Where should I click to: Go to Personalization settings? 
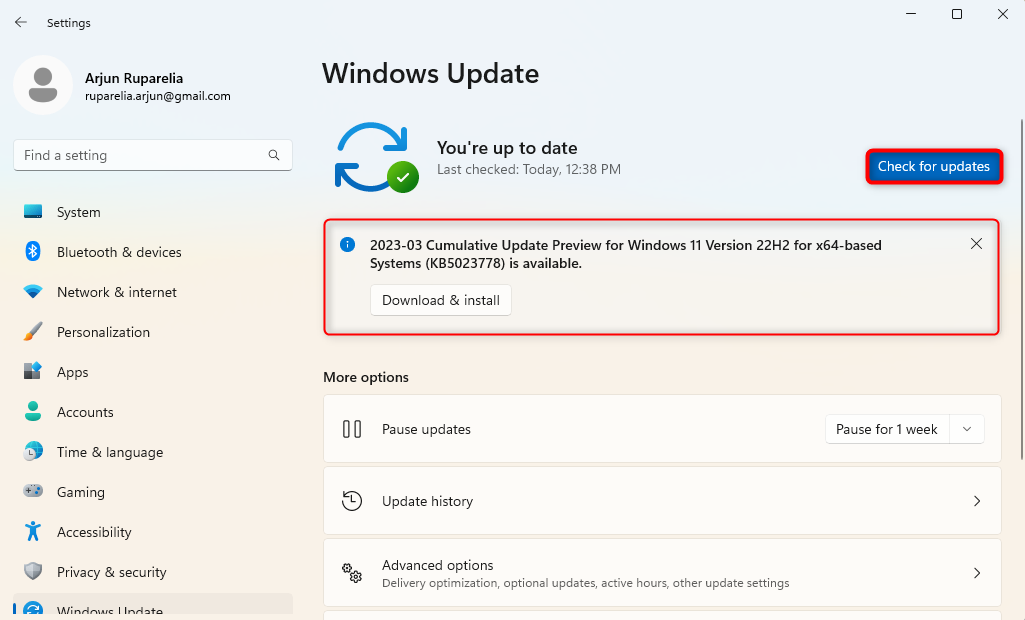[153, 332]
